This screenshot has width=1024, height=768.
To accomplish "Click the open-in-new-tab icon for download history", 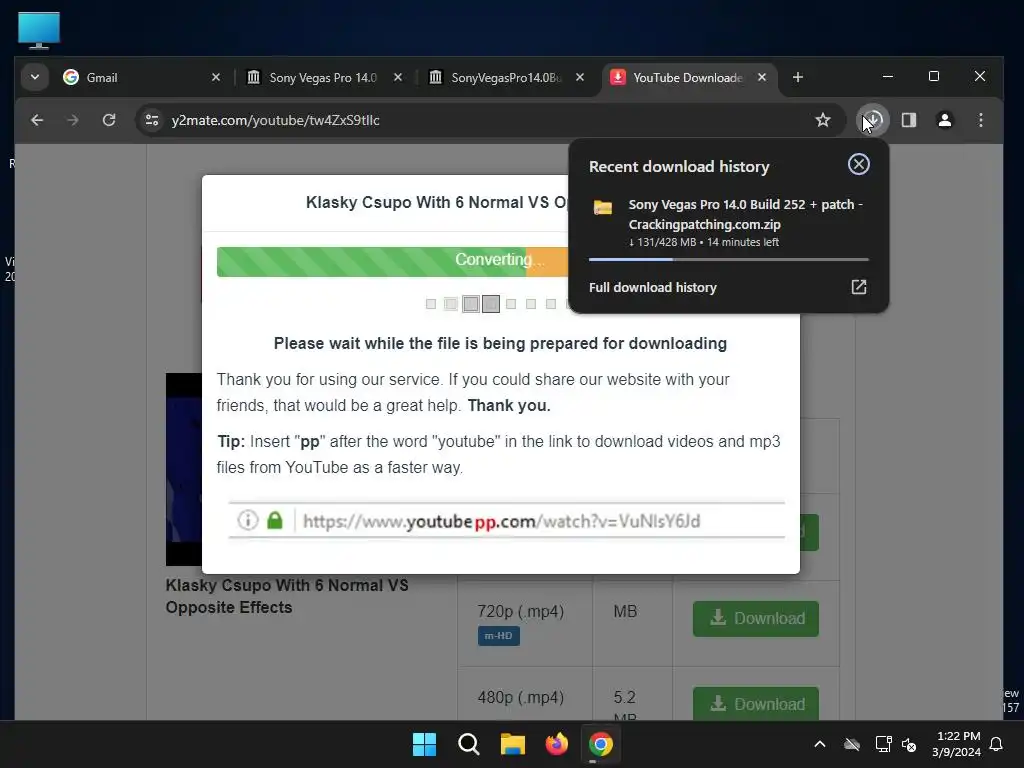I will click(859, 287).
